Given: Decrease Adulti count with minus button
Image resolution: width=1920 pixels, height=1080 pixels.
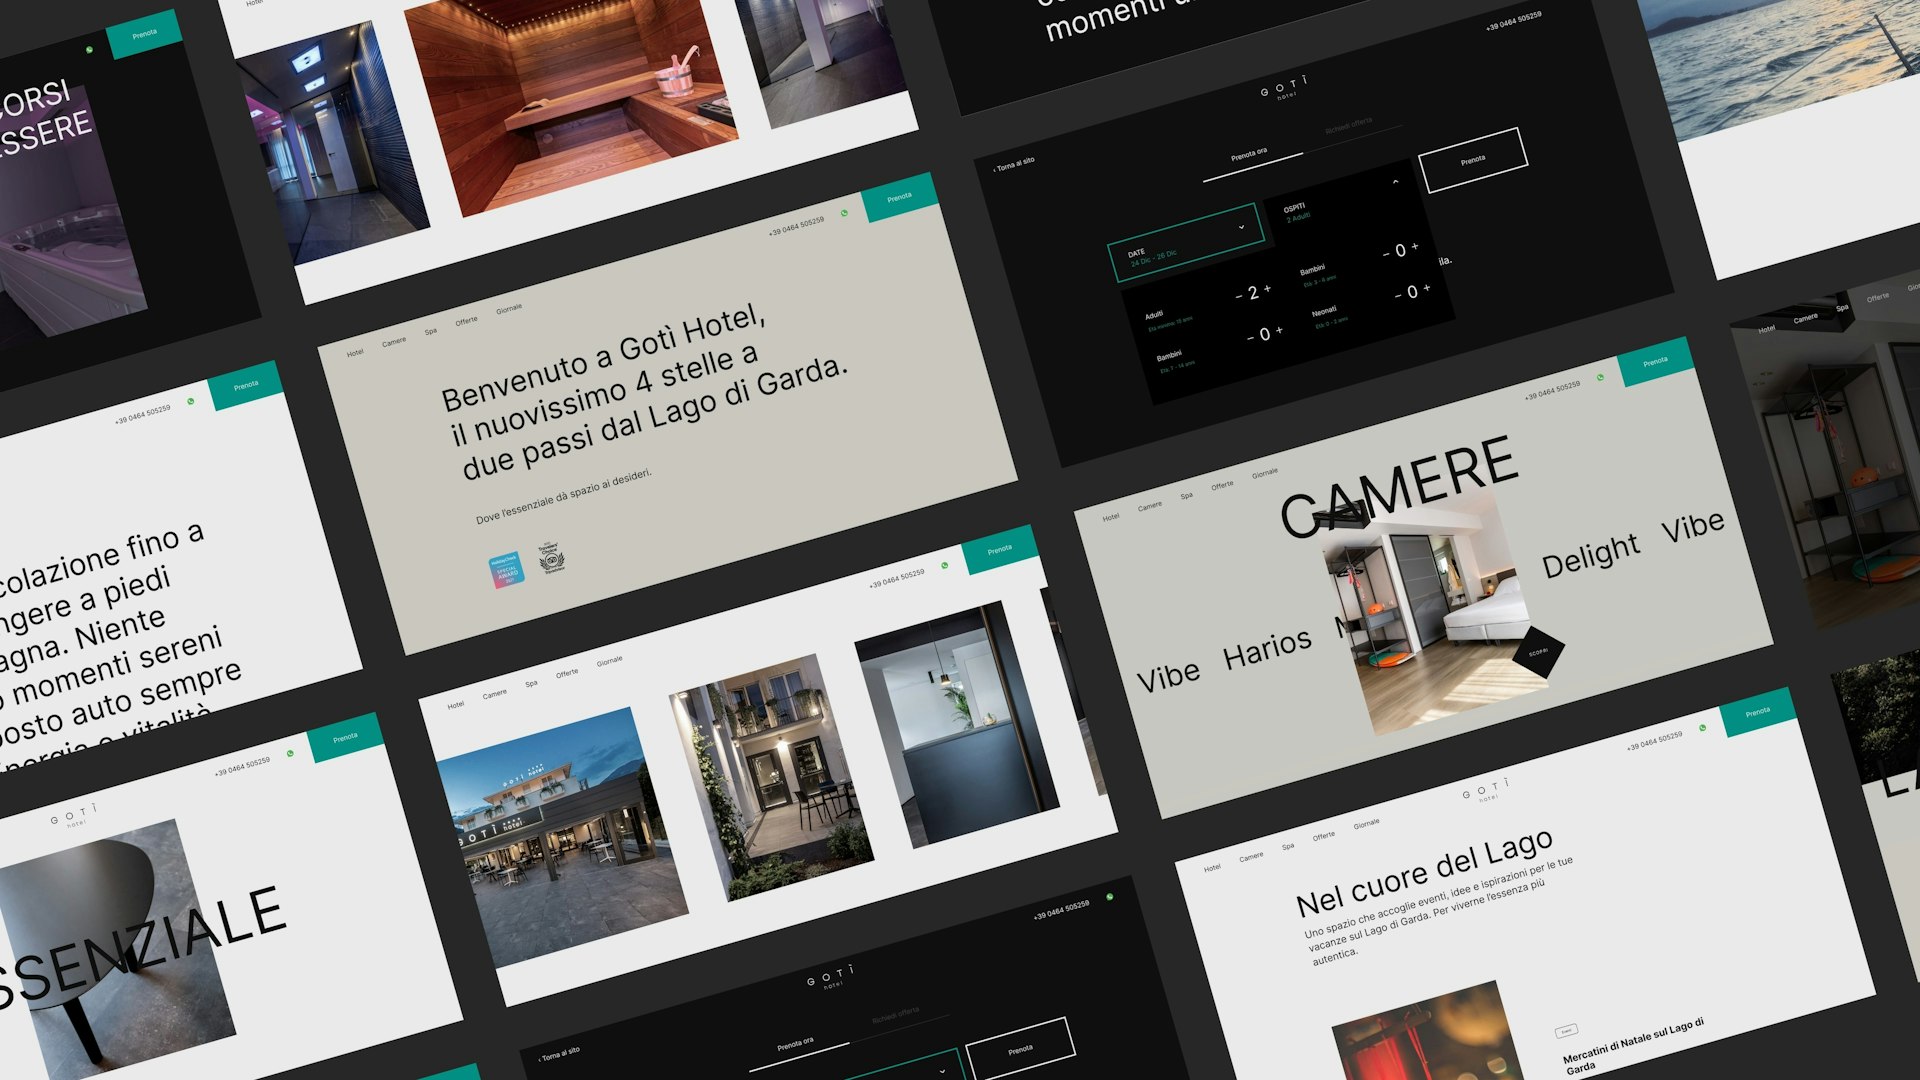Looking at the screenshot, I should pyautogui.click(x=1239, y=296).
